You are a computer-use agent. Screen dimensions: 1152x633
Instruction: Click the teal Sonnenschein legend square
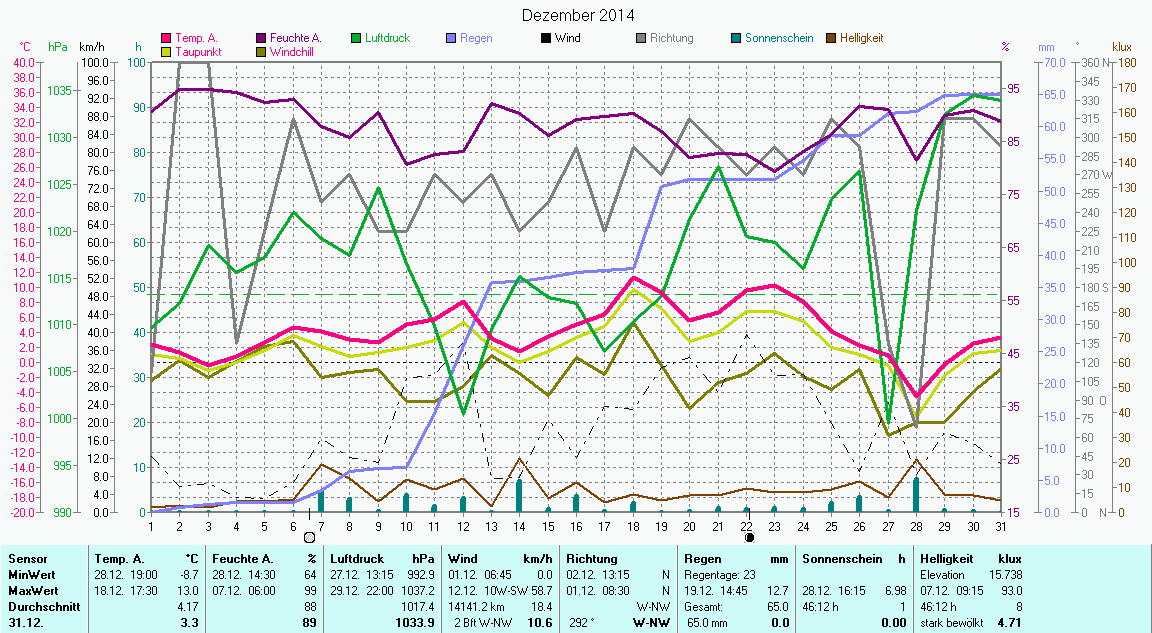[737, 38]
